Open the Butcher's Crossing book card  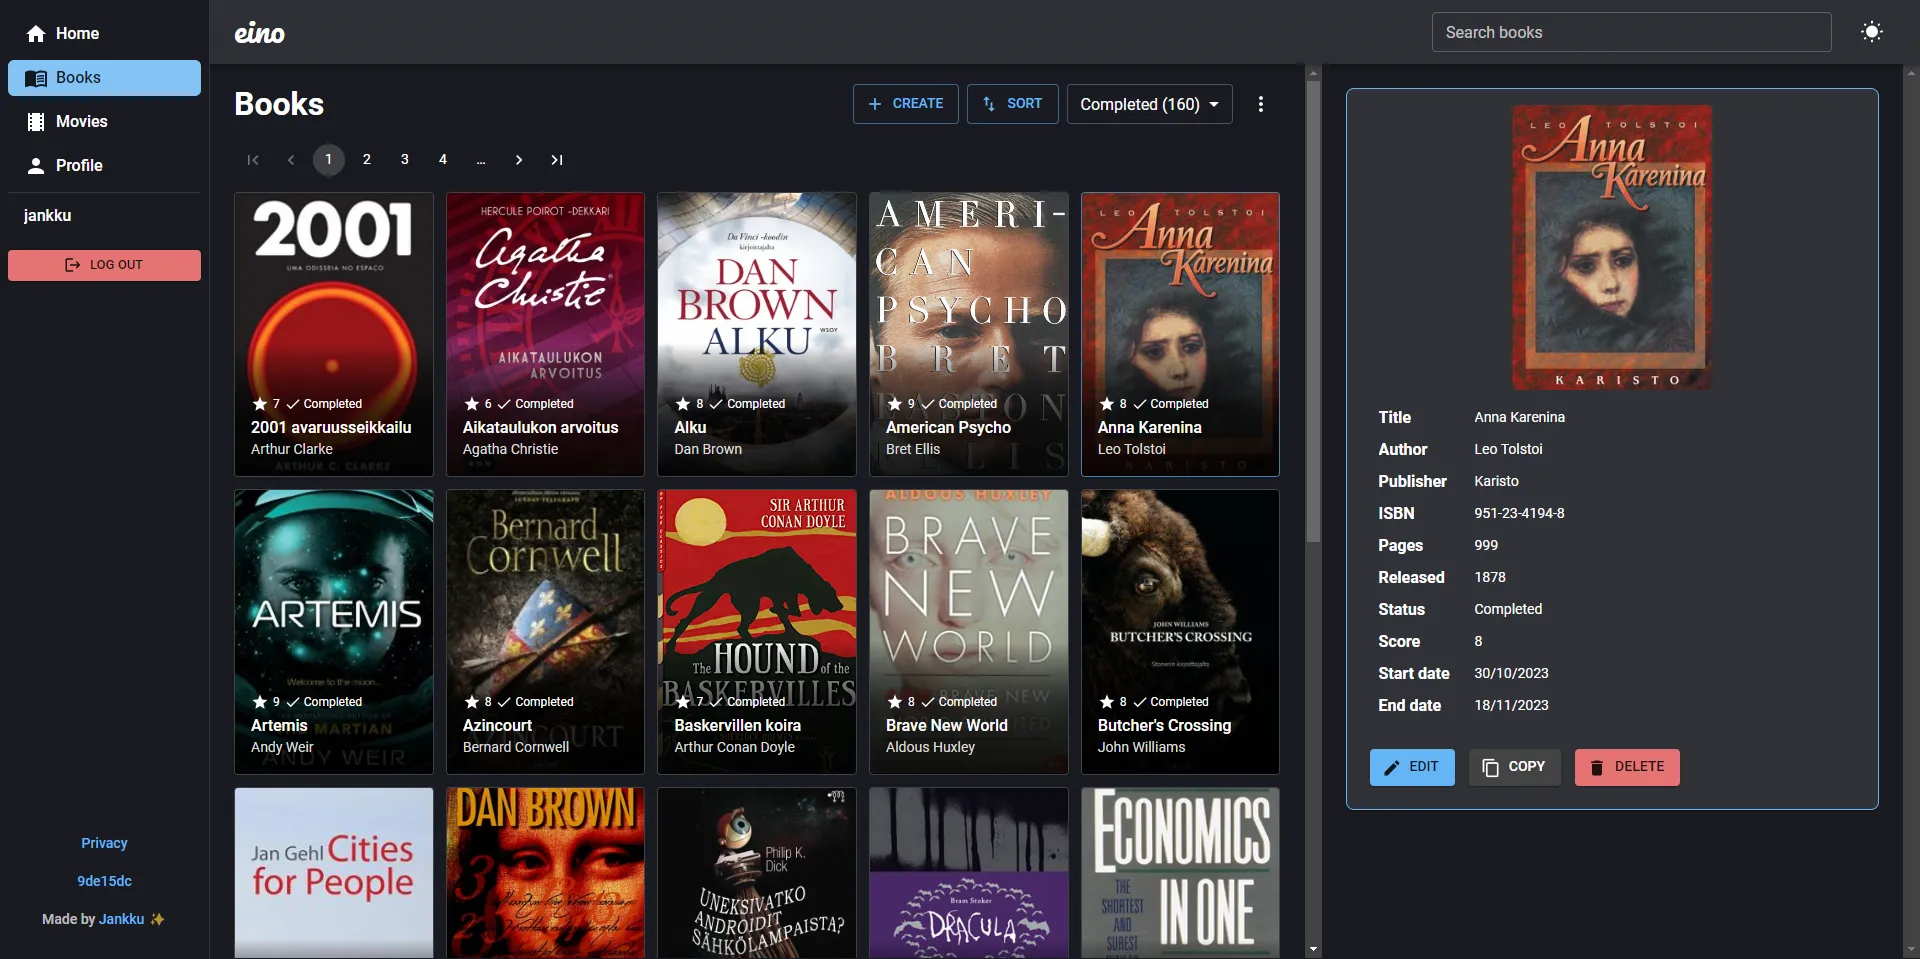coord(1180,632)
